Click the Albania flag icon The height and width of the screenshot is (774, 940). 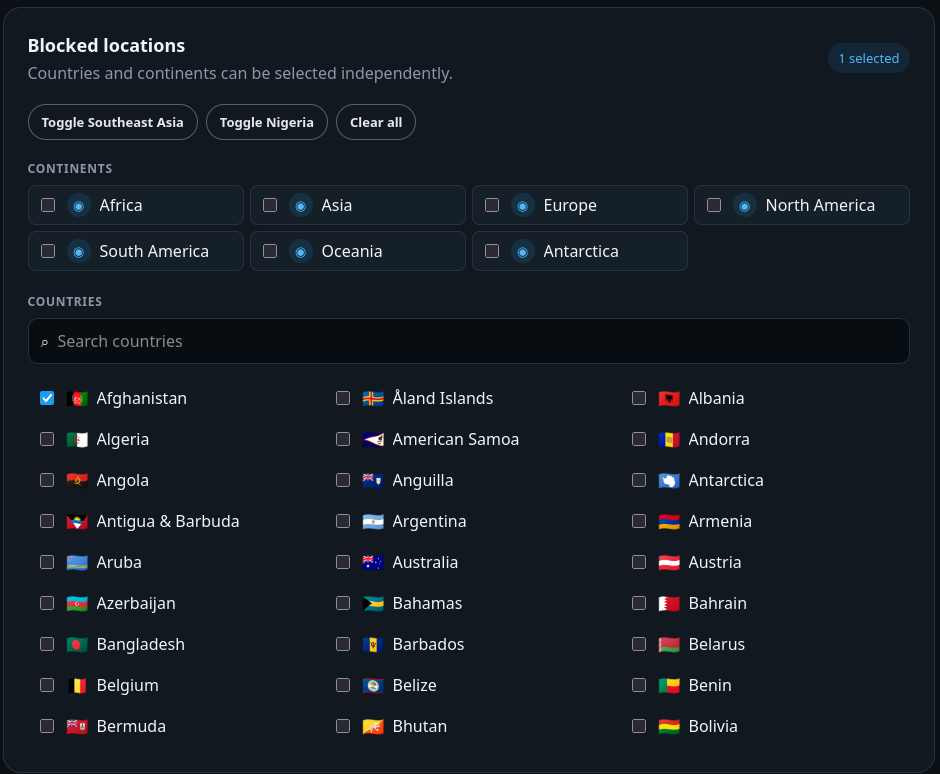coord(669,399)
